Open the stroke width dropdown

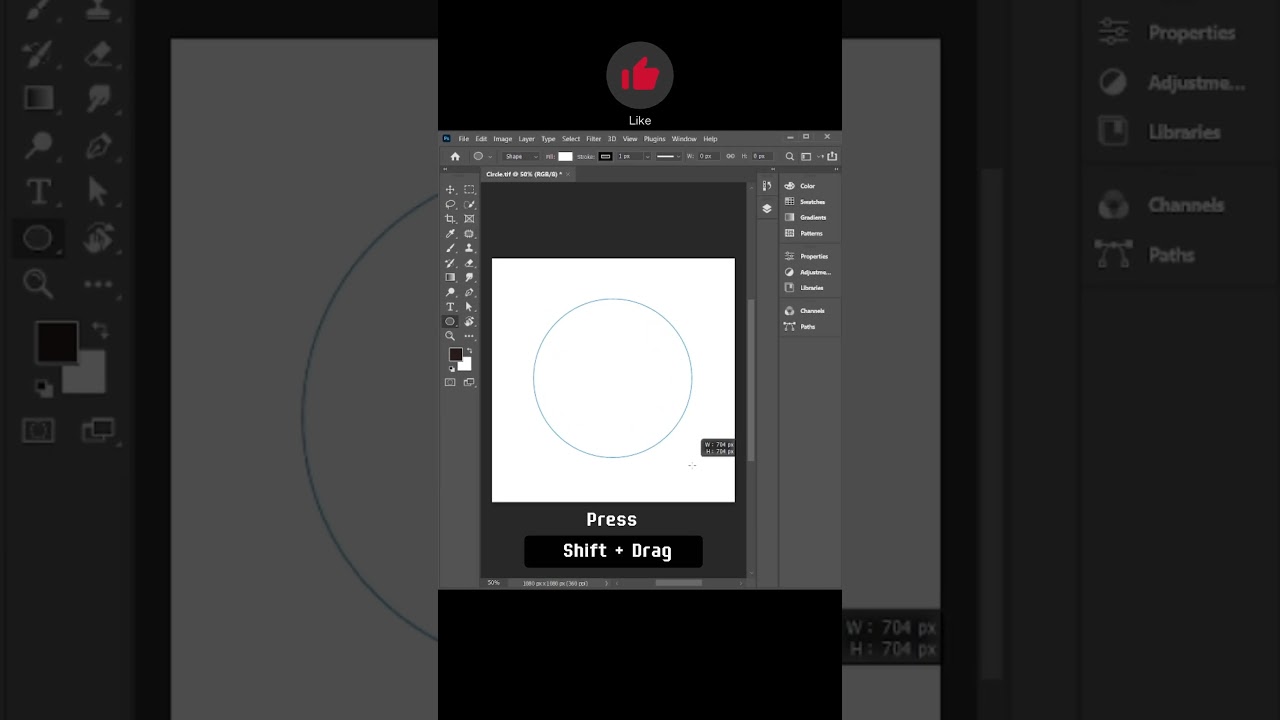pos(647,157)
